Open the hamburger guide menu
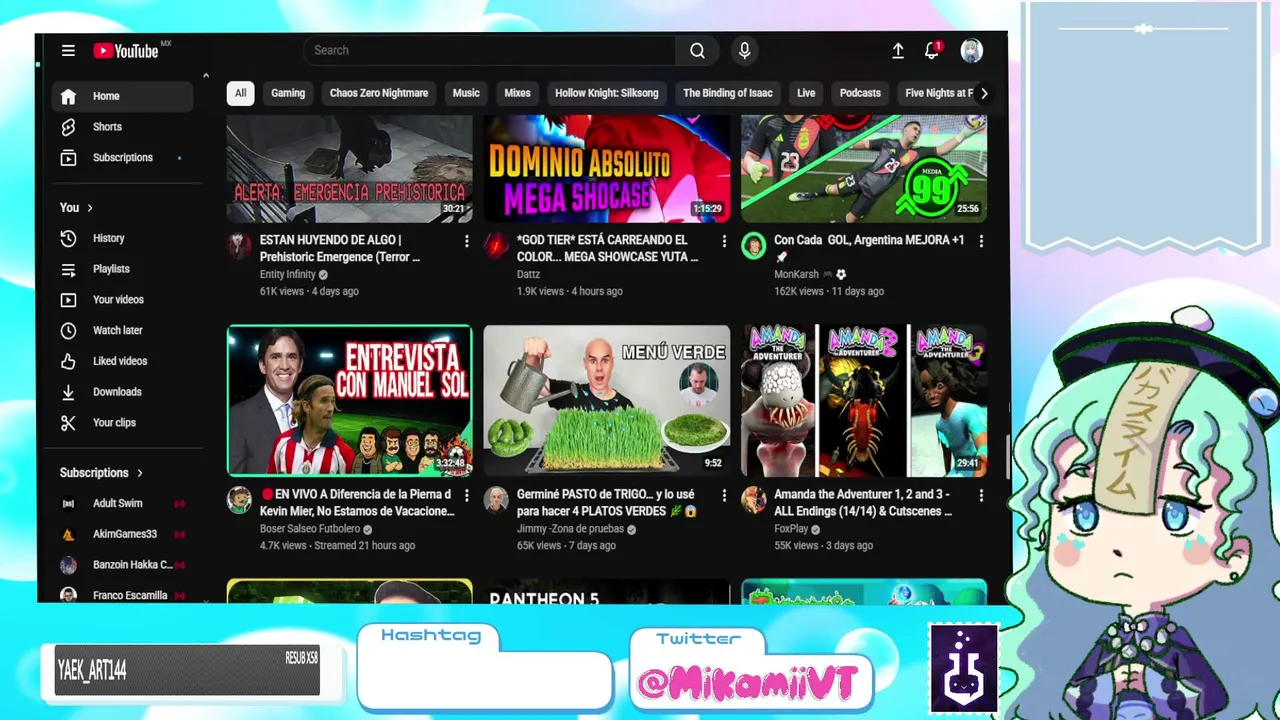The height and width of the screenshot is (720, 1280). pos(68,51)
